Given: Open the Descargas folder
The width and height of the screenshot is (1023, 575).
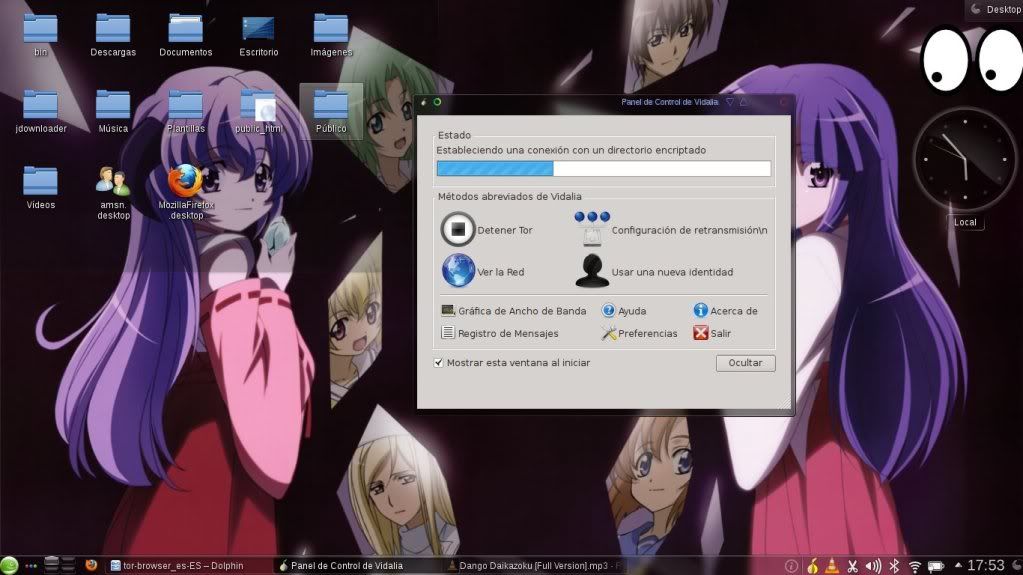Looking at the screenshot, I should click(113, 35).
